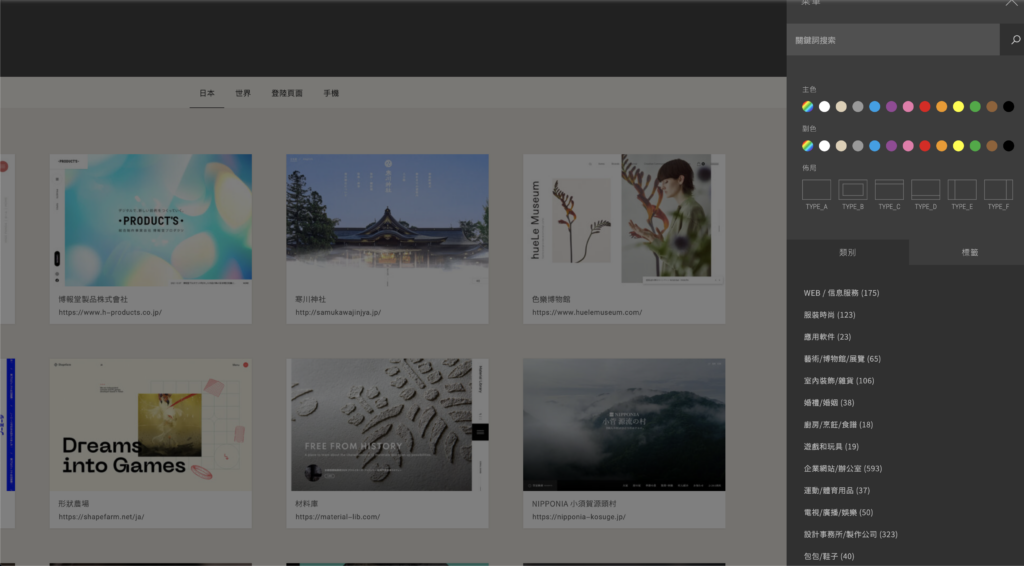Filter by 企業網站/辦公室 (593)
This screenshot has height=566, width=1024.
(x=842, y=468)
